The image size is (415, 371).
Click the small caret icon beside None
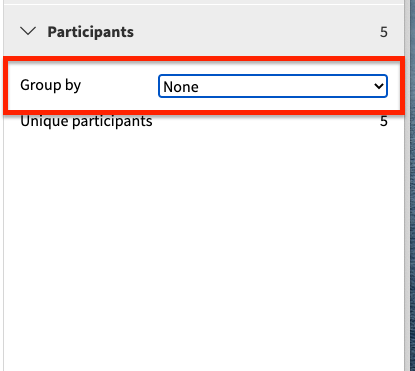379,86
